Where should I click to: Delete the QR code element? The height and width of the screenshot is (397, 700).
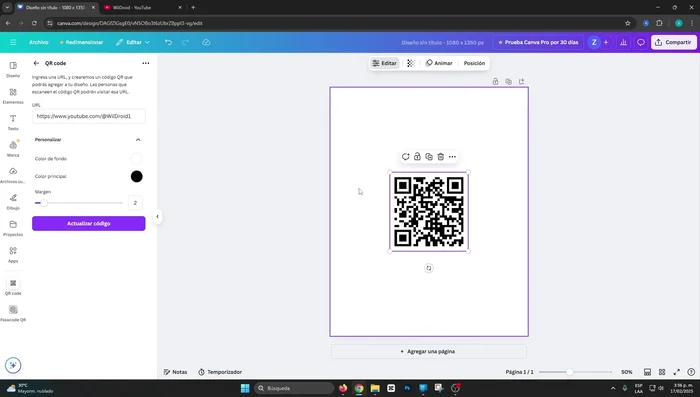point(441,156)
